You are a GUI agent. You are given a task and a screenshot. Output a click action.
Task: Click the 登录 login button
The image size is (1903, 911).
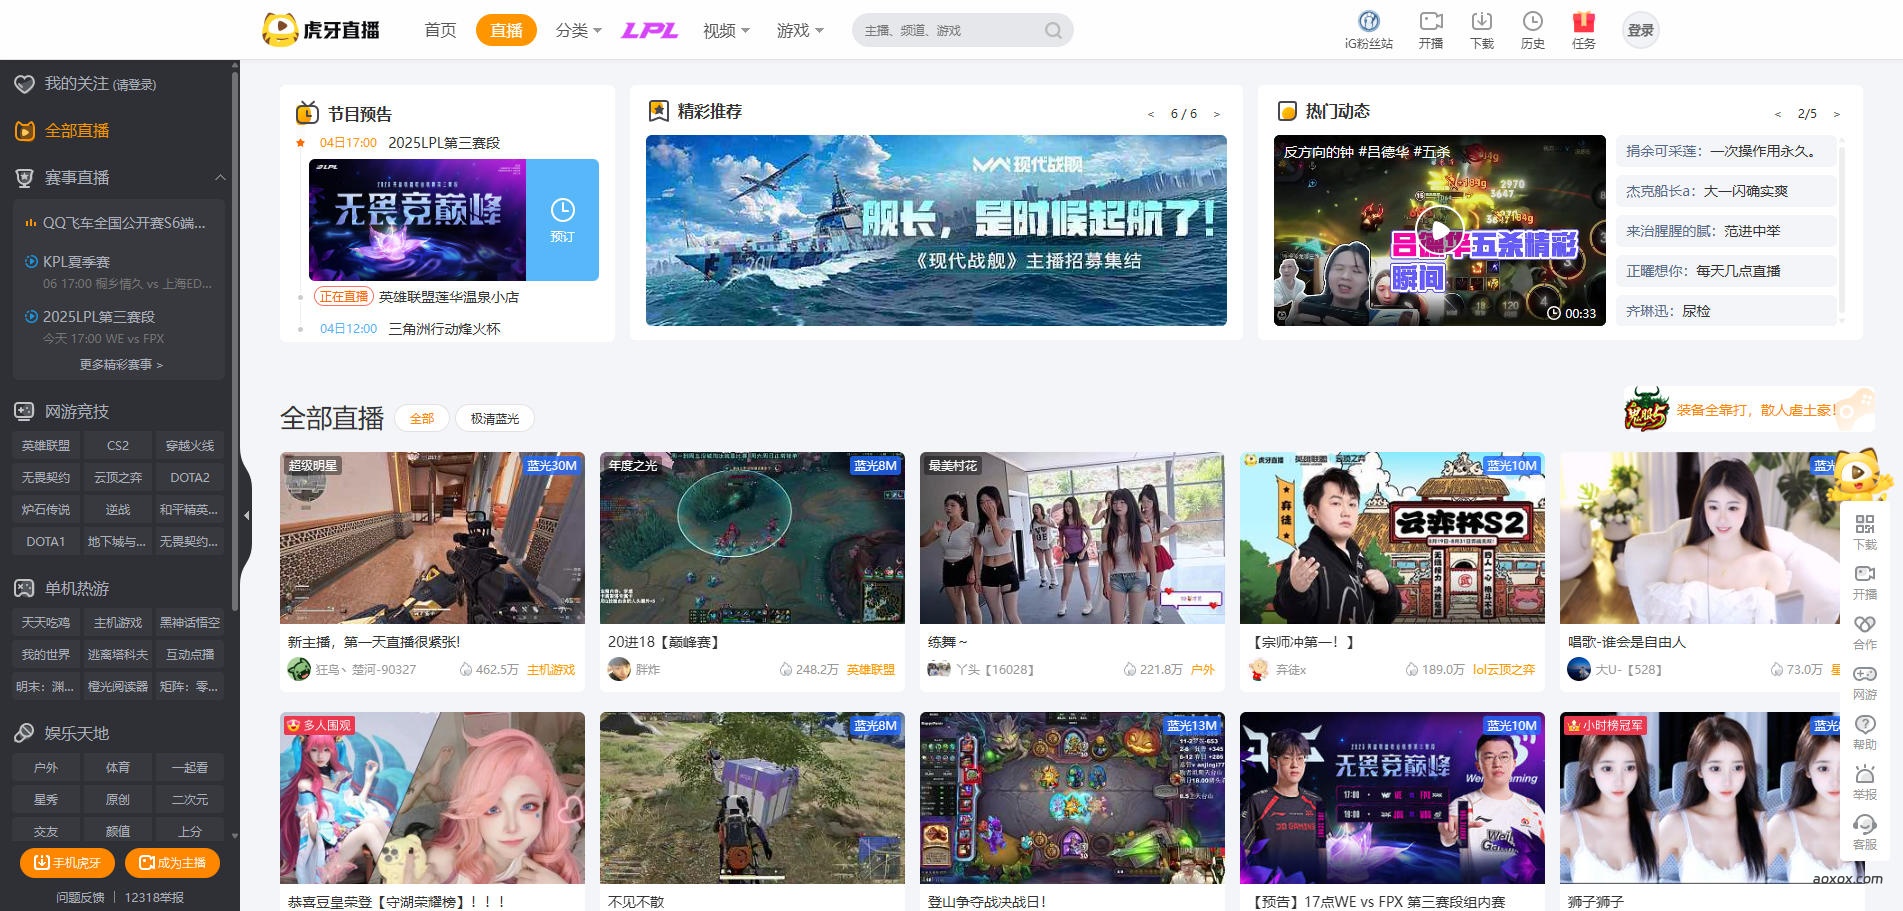[1640, 30]
